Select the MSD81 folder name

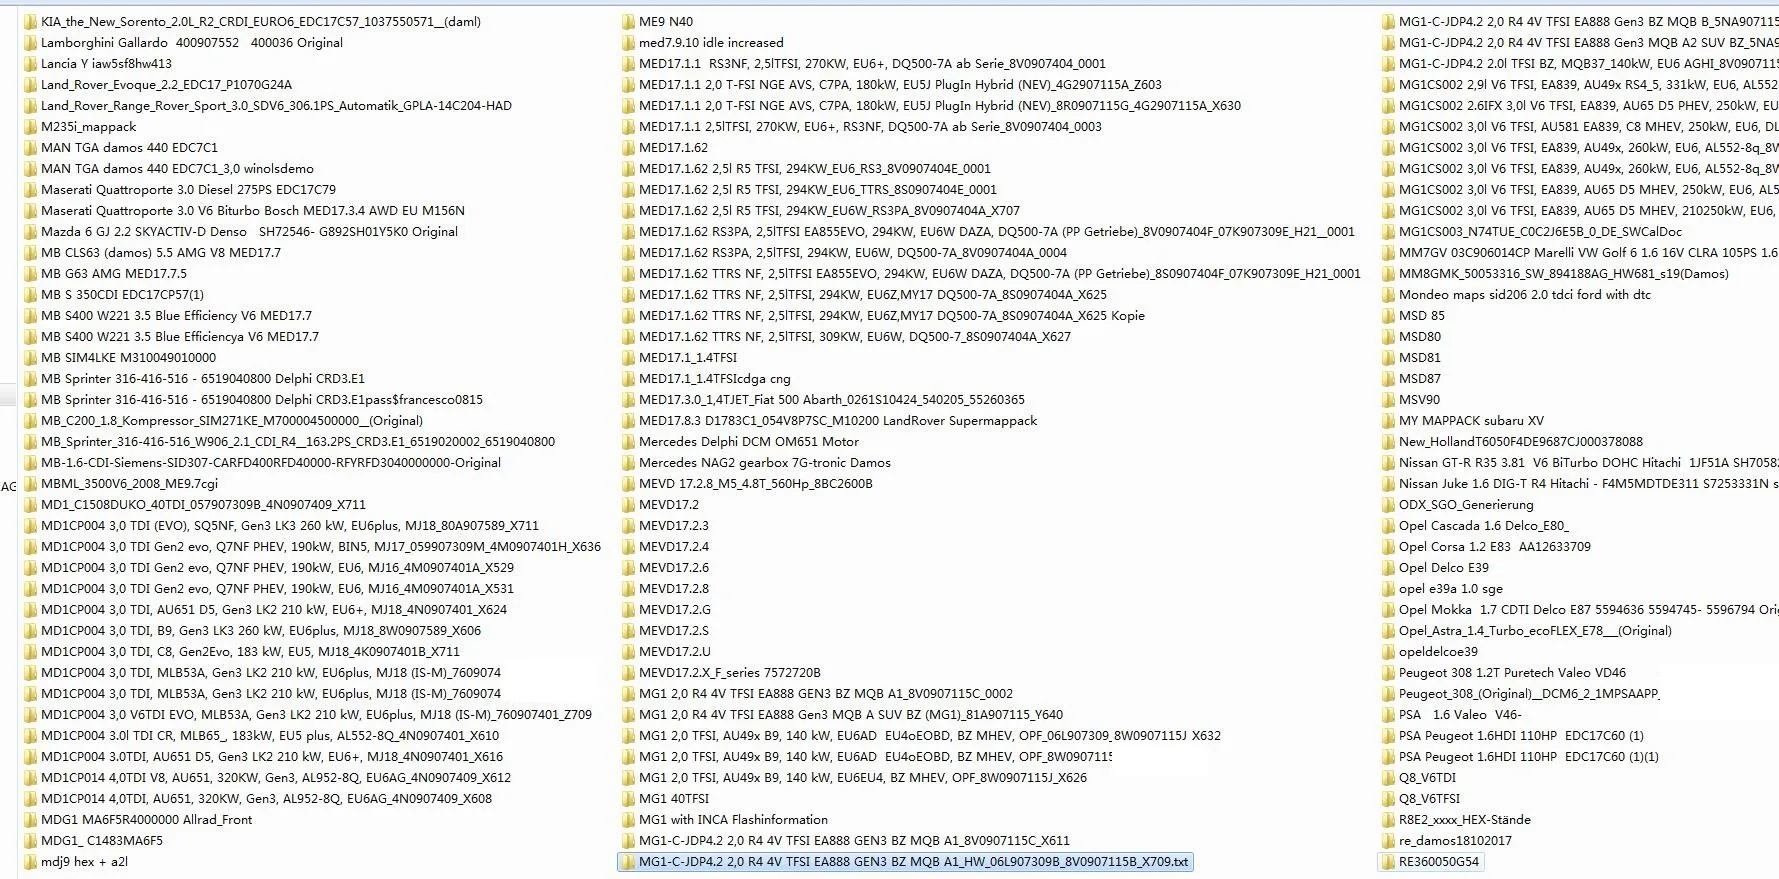1420,358
